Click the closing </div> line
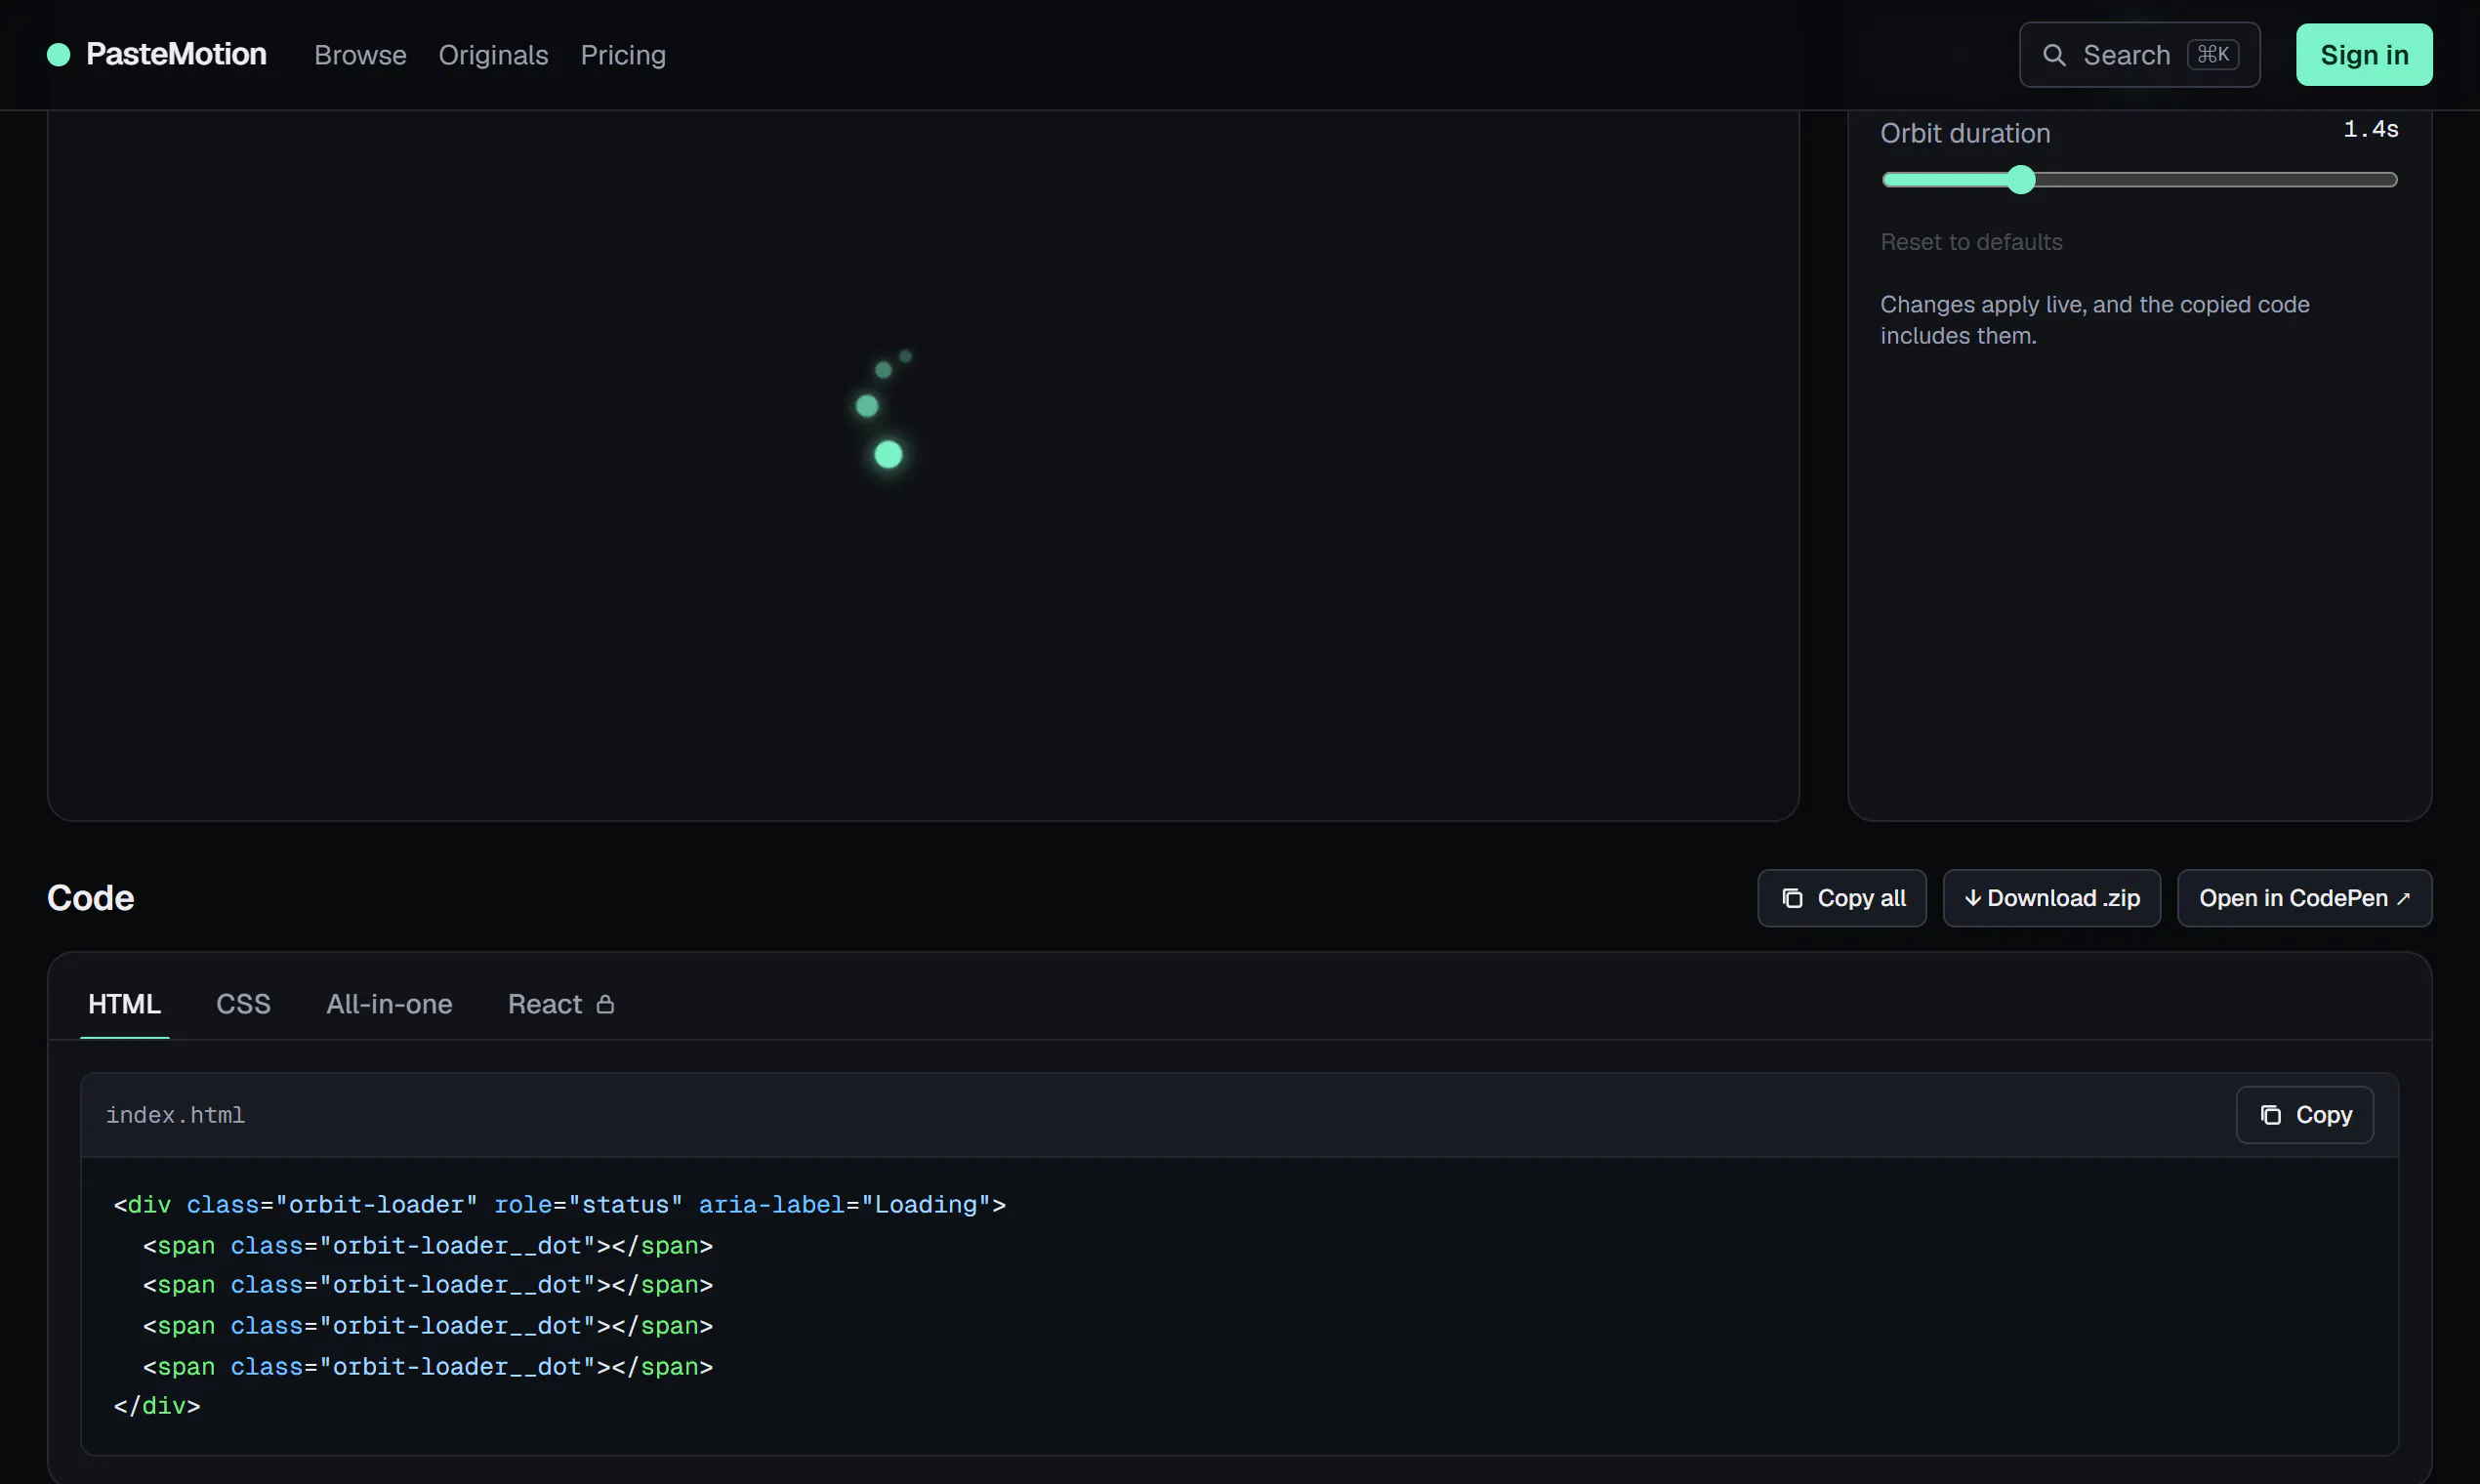2480x1484 pixels. pos(157,1407)
